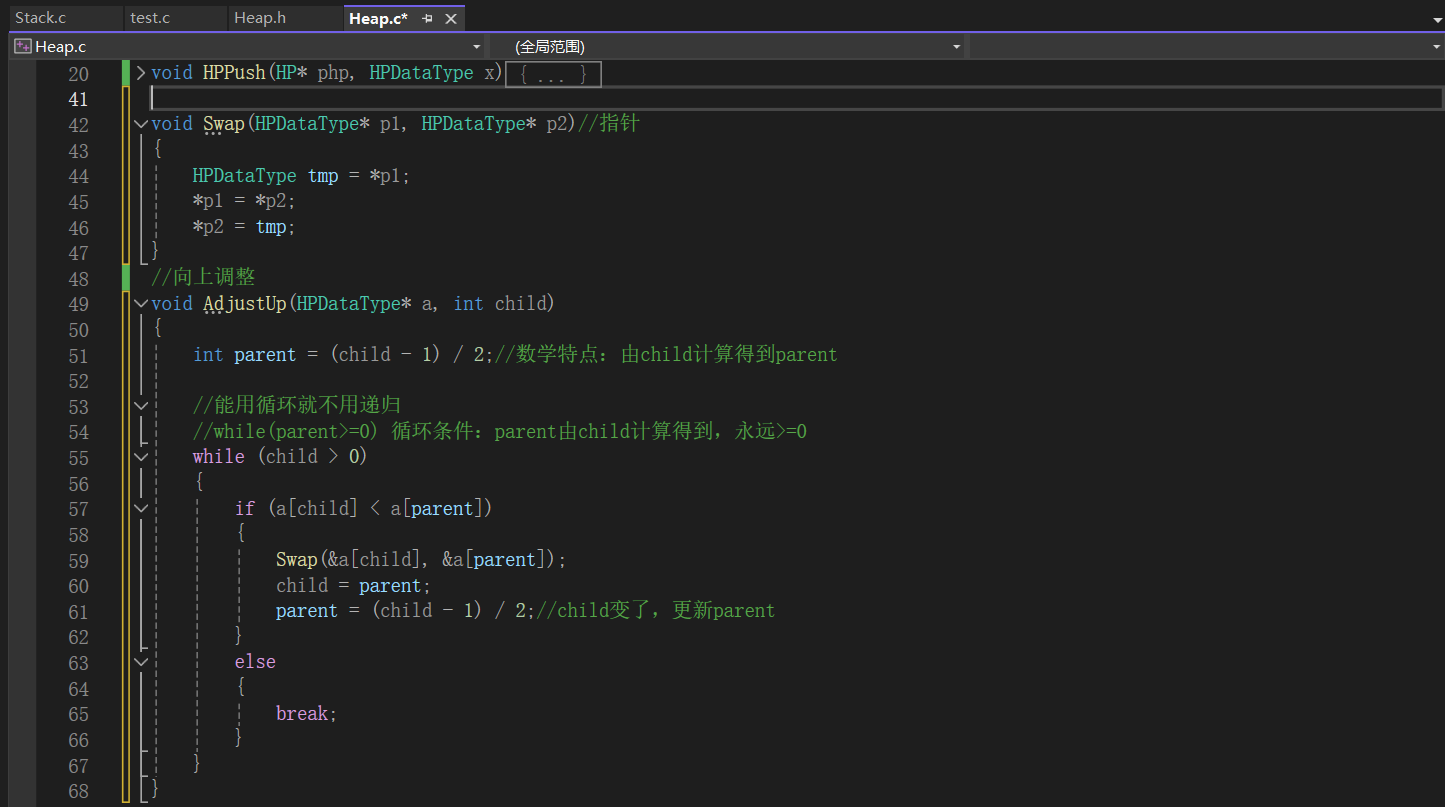
Task: Click line number 44 in the gutter
Action: point(78,176)
